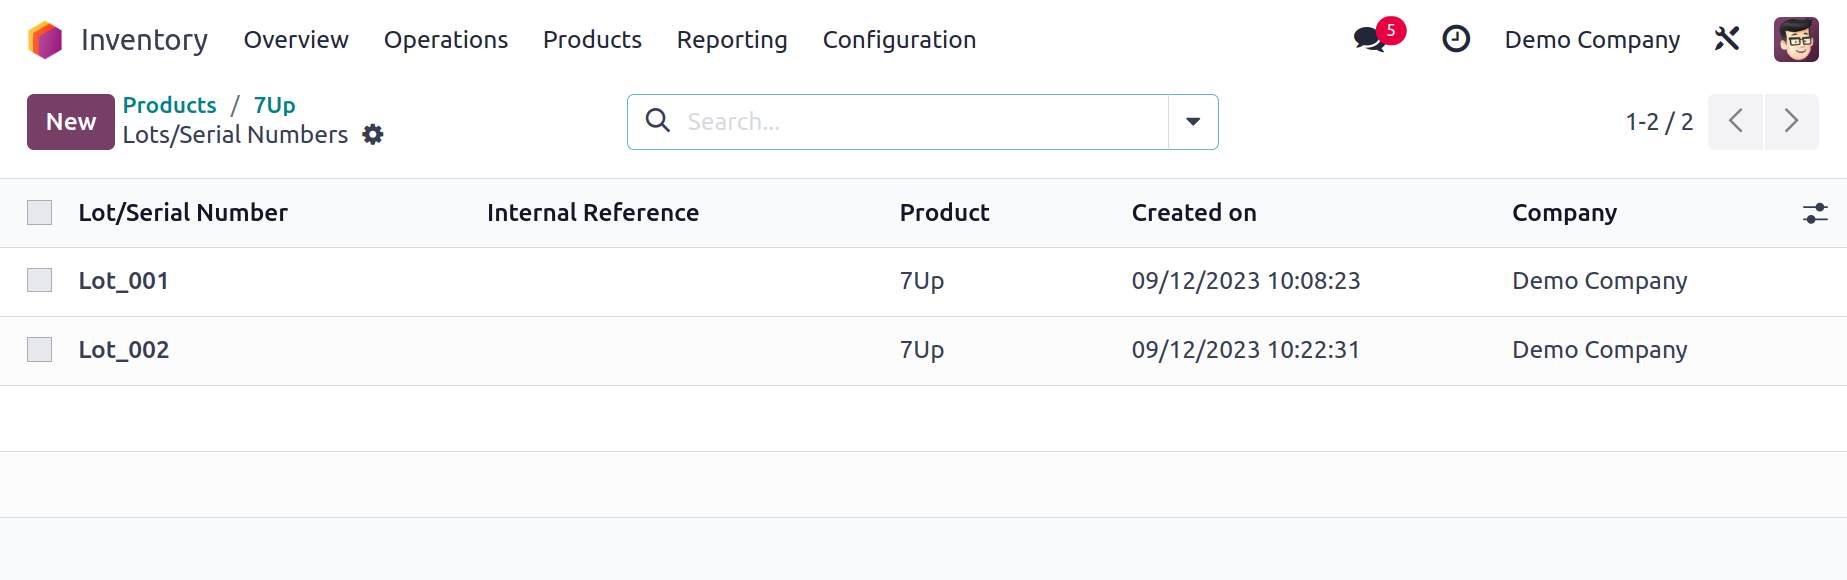Expand the search filter dropdown arrow
This screenshot has height=580, width=1847.
1193,122
